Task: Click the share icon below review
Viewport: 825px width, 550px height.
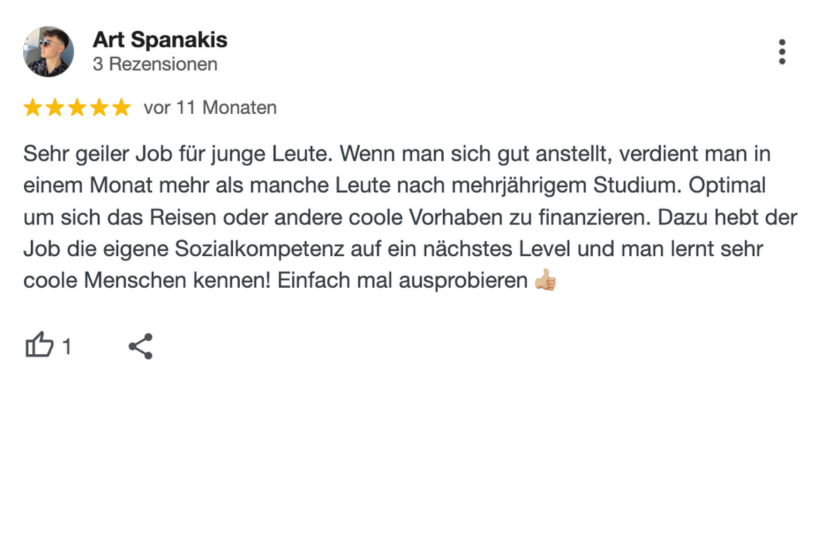Action: coord(141,346)
